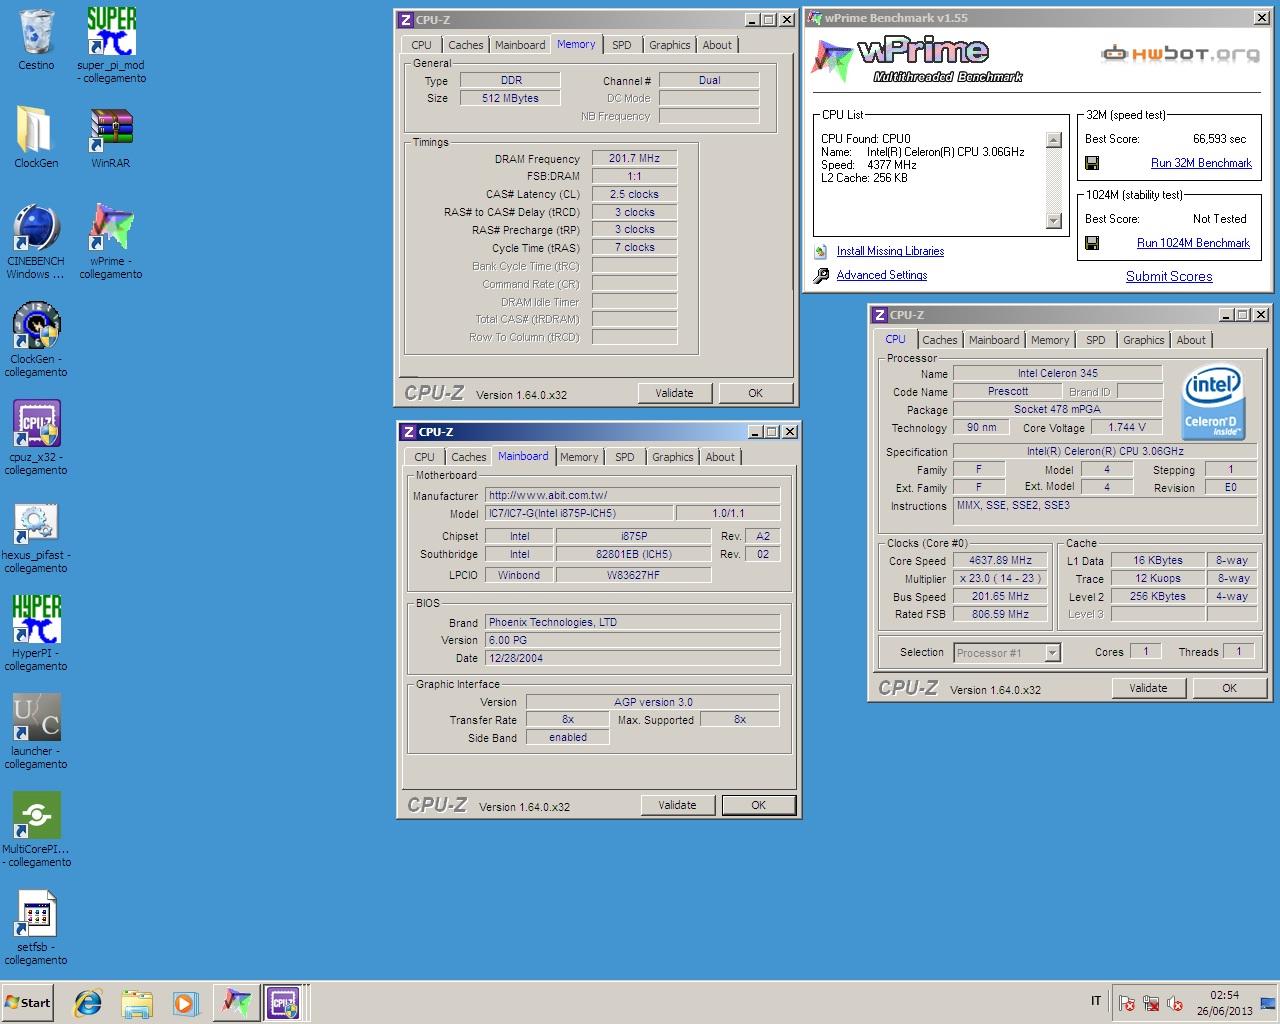Open Mainboard tab in CPU-Z processor window

point(993,340)
